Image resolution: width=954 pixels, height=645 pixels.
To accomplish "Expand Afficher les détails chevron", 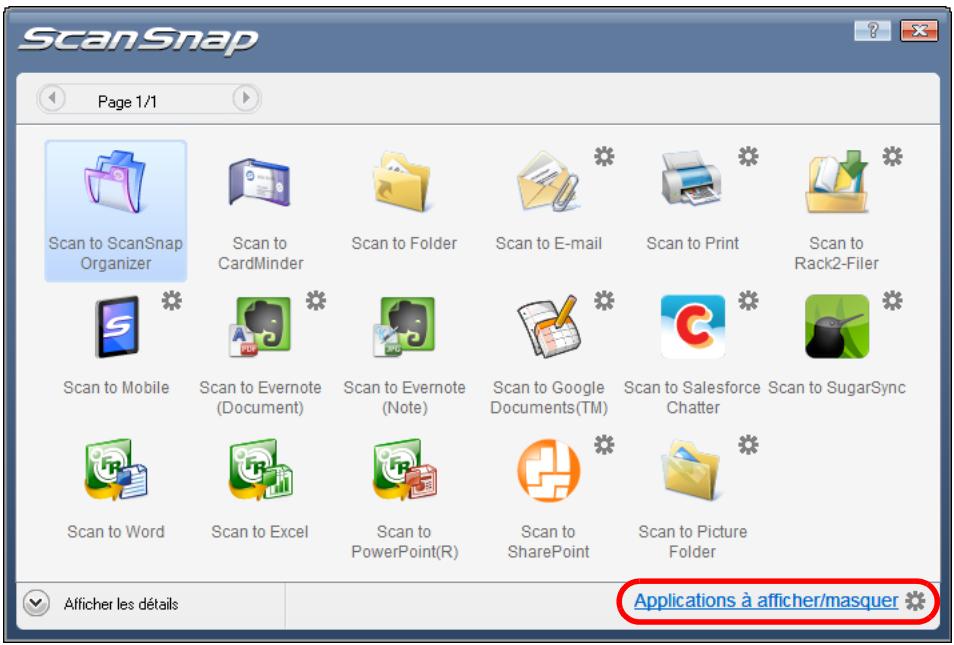I will pyautogui.click(x=36, y=604).
